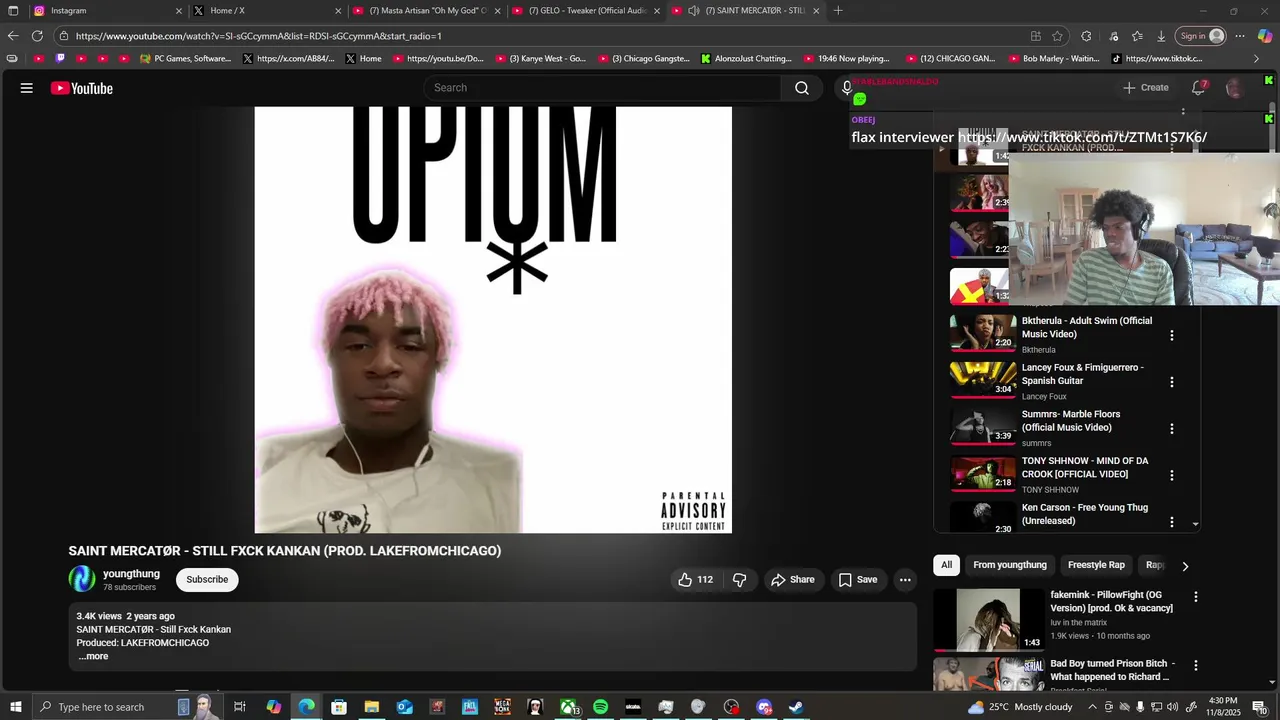Open the Spanish Guitar thumbnail in playlist
Screen dimensions: 1280x720
[x=983, y=379]
